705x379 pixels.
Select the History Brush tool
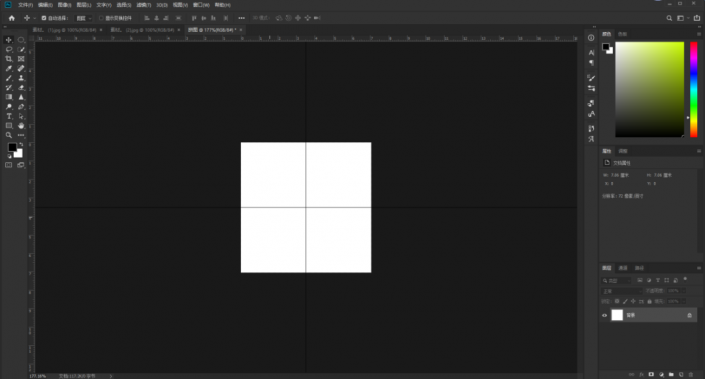(9, 88)
